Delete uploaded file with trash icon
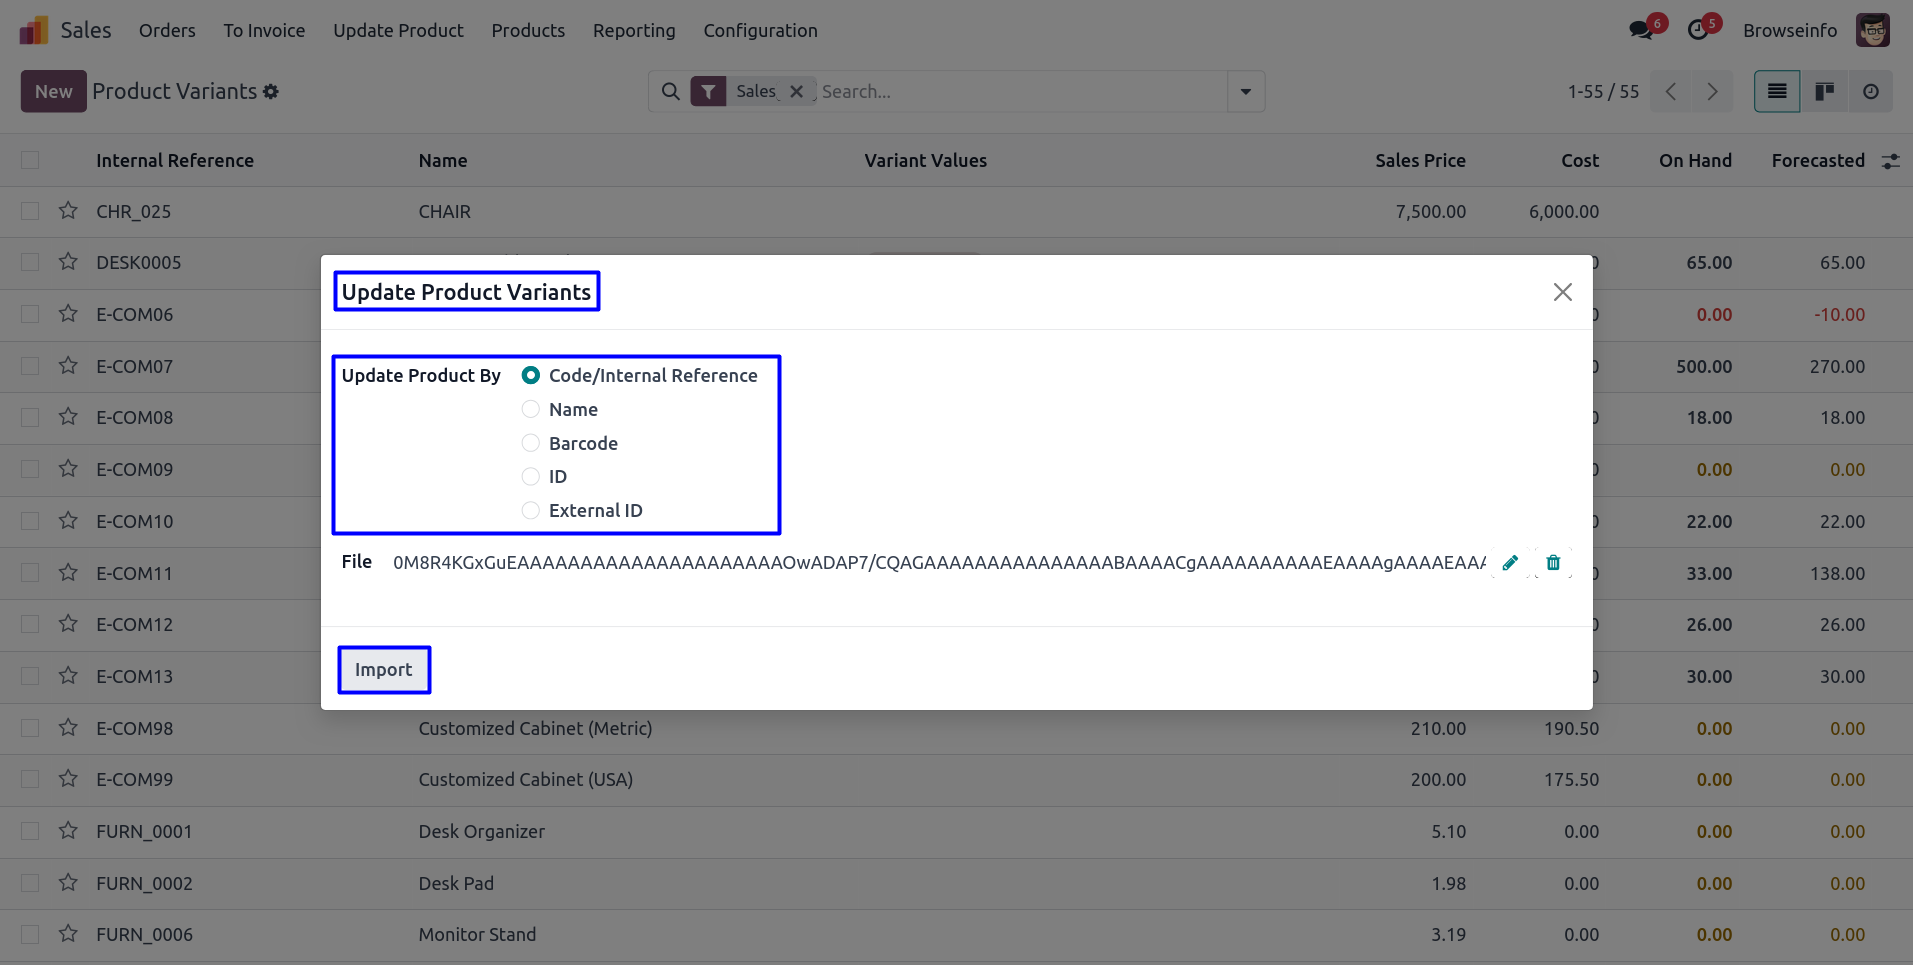 click(x=1553, y=563)
